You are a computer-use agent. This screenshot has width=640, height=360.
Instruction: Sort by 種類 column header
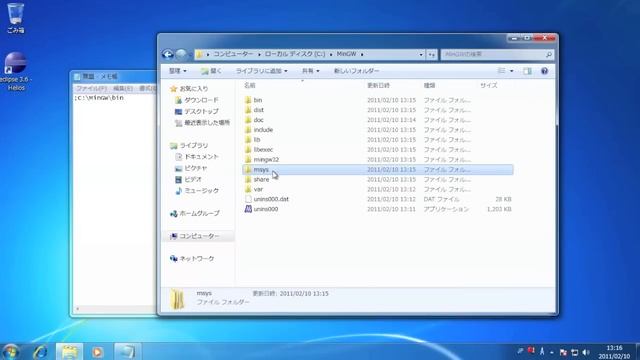(429, 85)
